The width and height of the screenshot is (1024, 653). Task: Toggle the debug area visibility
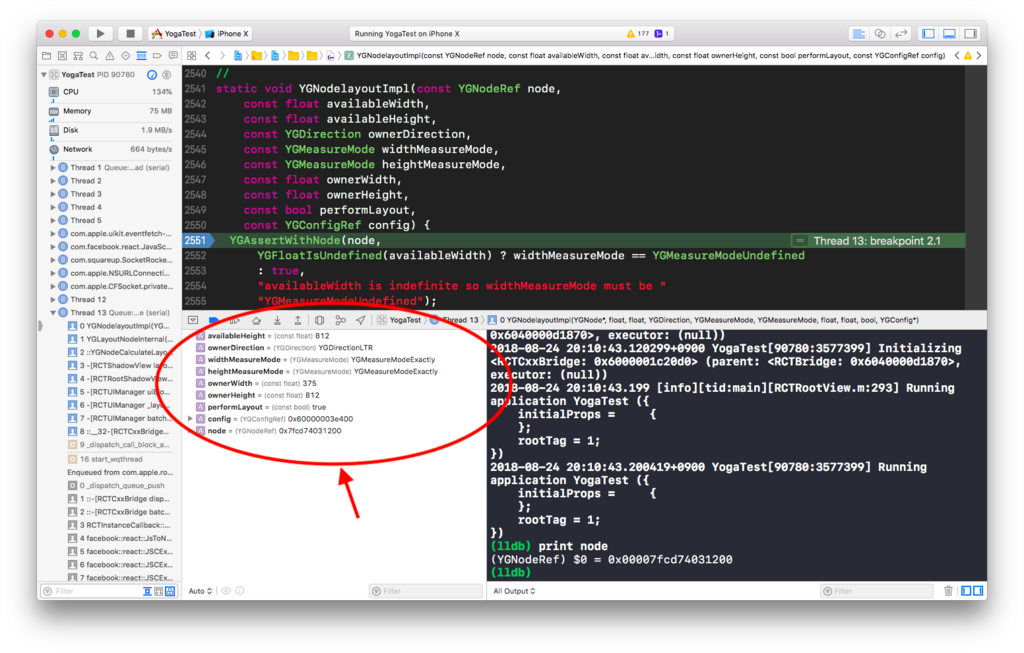pyautogui.click(x=950, y=33)
